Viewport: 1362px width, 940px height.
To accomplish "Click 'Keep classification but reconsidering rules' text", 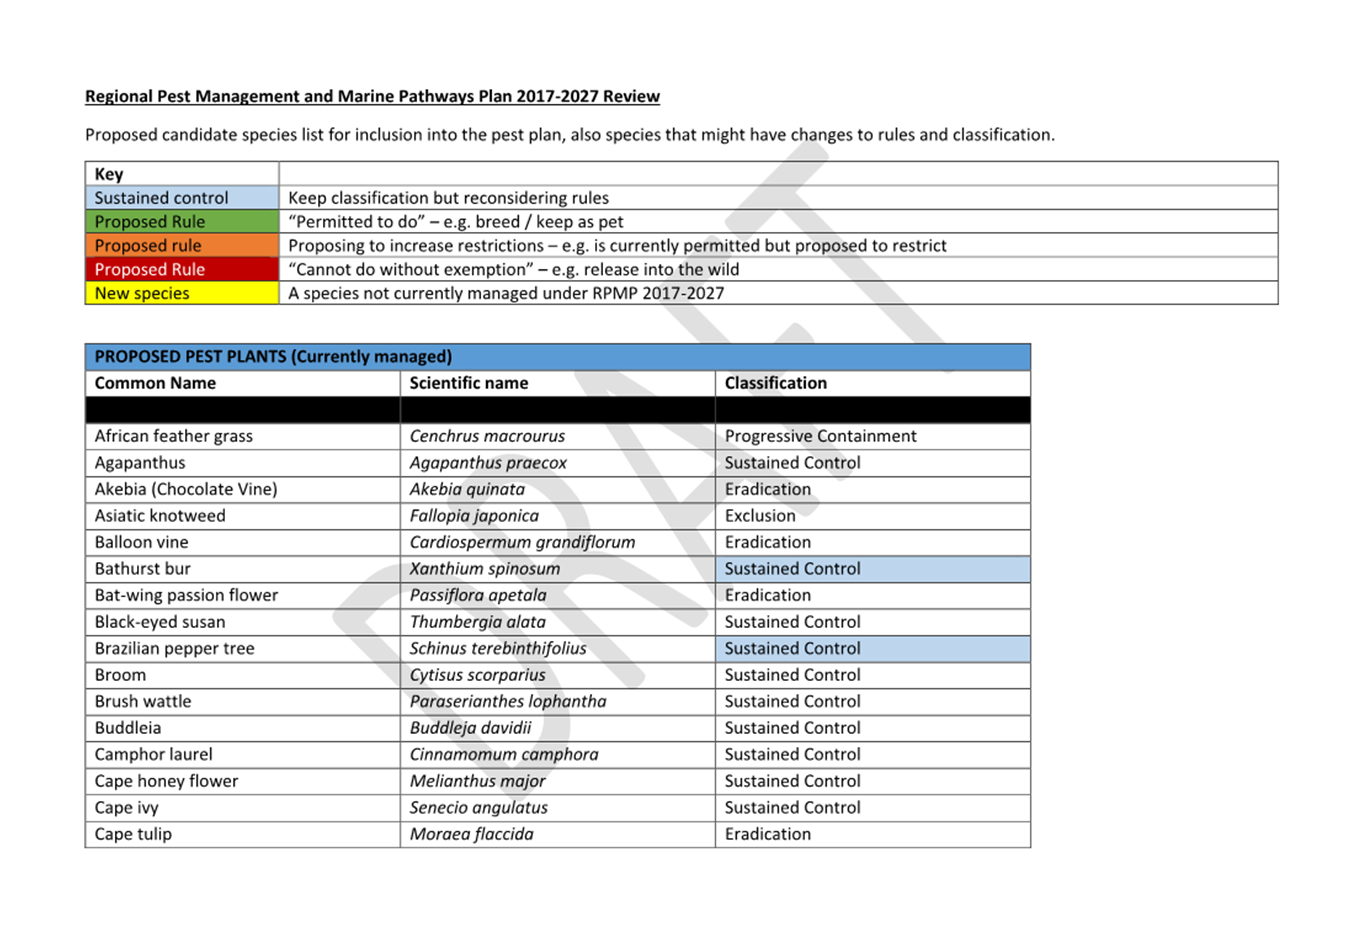I will [x=448, y=198].
